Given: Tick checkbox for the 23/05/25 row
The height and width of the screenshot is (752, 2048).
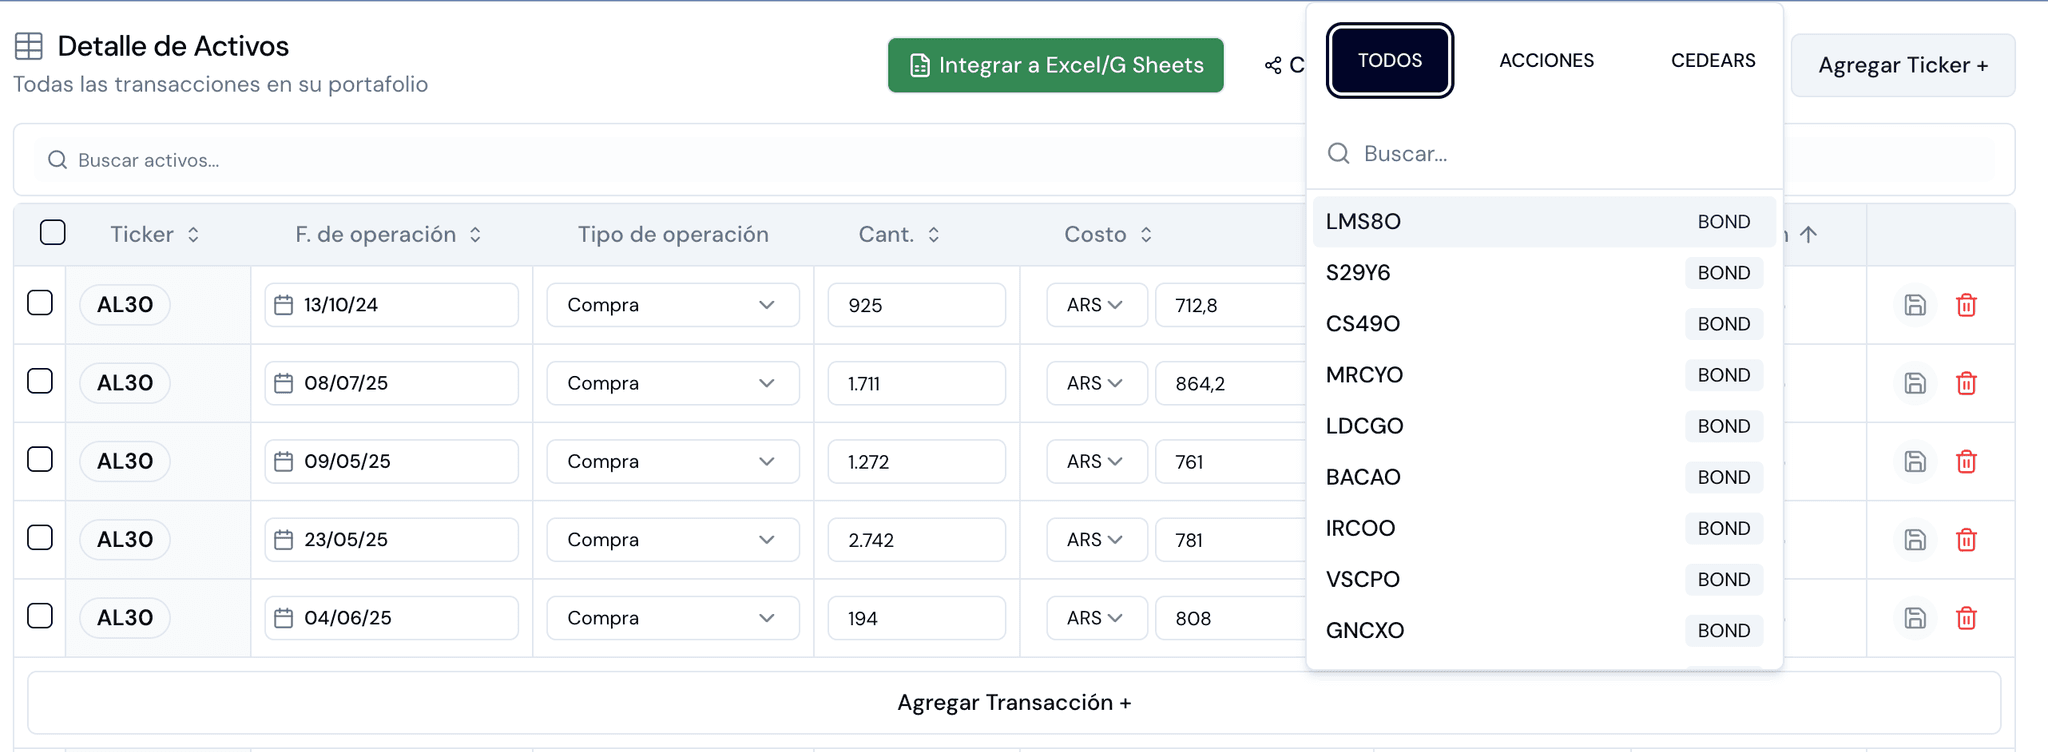Looking at the screenshot, I should coord(40,538).
